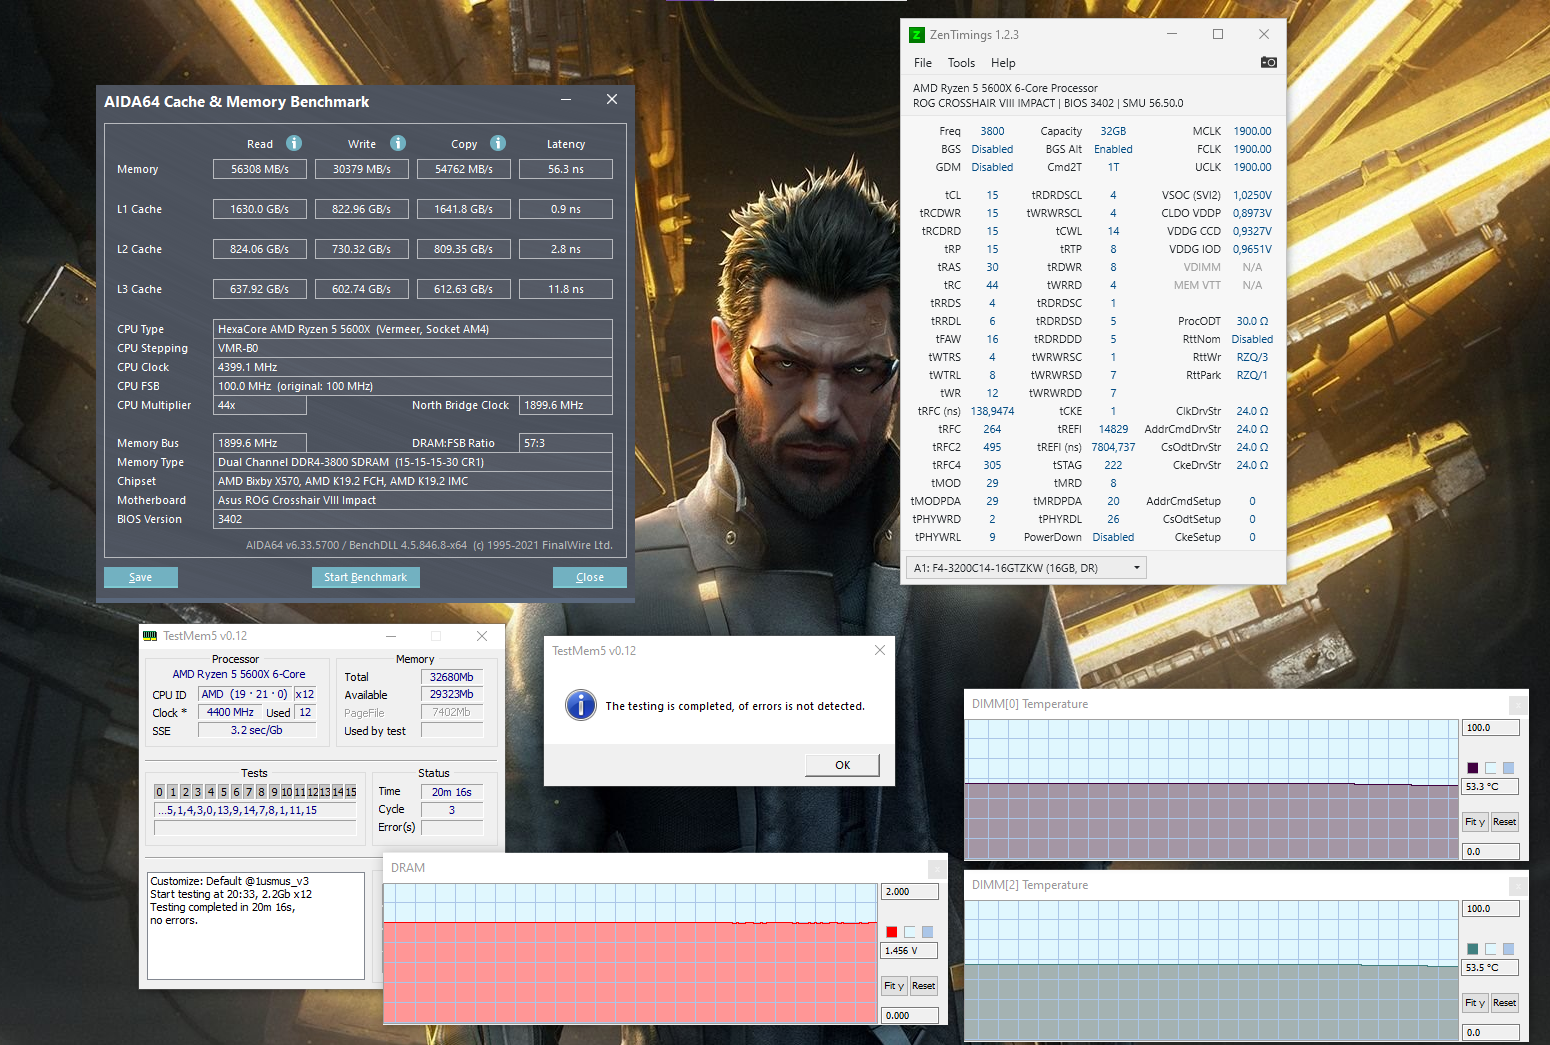Screen dimensions: 1550x1045
Task: Pick the red line color swatch in DRAM graph
Action: pyautogui.click(x=892, y=932)
